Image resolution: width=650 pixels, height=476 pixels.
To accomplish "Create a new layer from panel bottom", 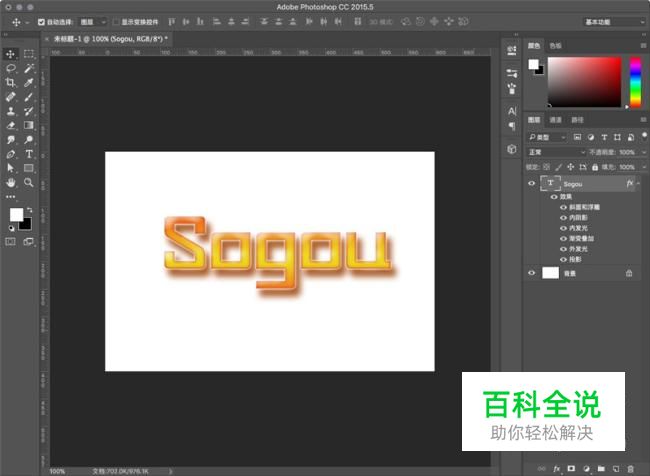I will point(616,469).
